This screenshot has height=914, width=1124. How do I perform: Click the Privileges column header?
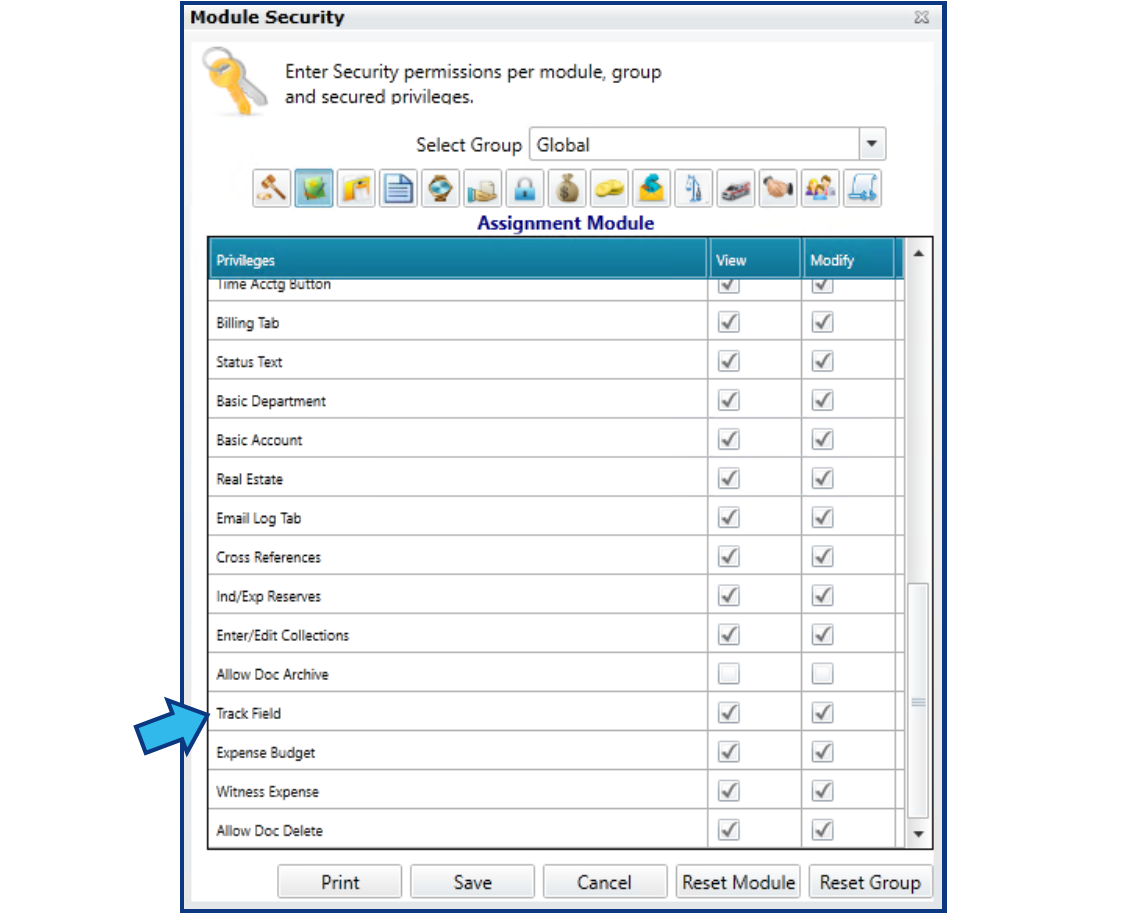458,260
